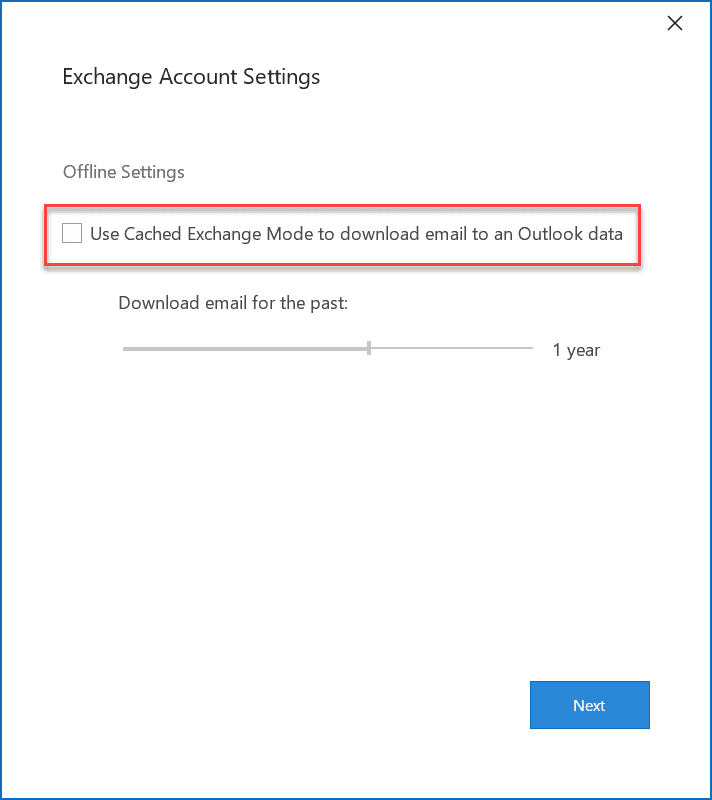
Task: Click the word 'Settings' in the dialog title
Action: (285, 76)
